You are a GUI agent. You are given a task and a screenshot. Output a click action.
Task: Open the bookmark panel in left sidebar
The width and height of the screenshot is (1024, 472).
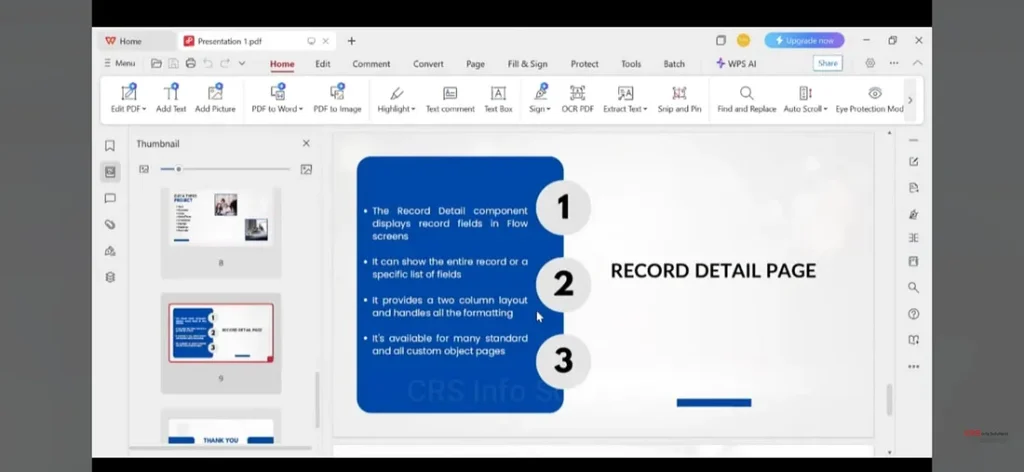coord(110,145)
